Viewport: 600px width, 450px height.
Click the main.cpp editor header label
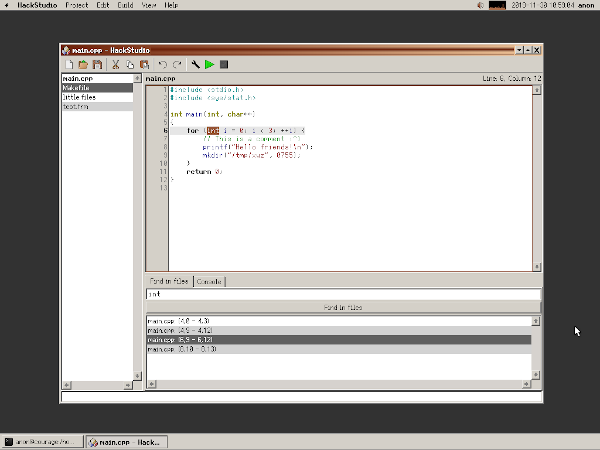[x=160, y=78]
